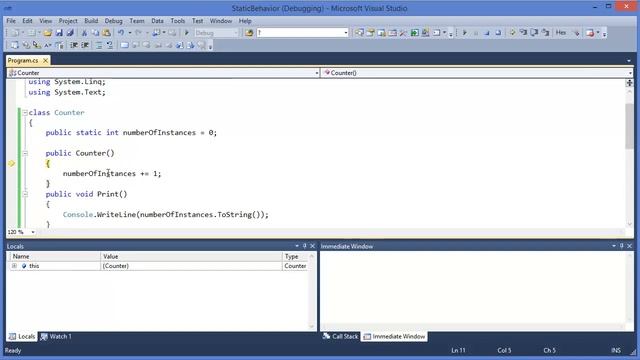The height and width of the screenshot is (360, 640).
Task: Click the Restart debugging icon
Action: tap(498, 33)
